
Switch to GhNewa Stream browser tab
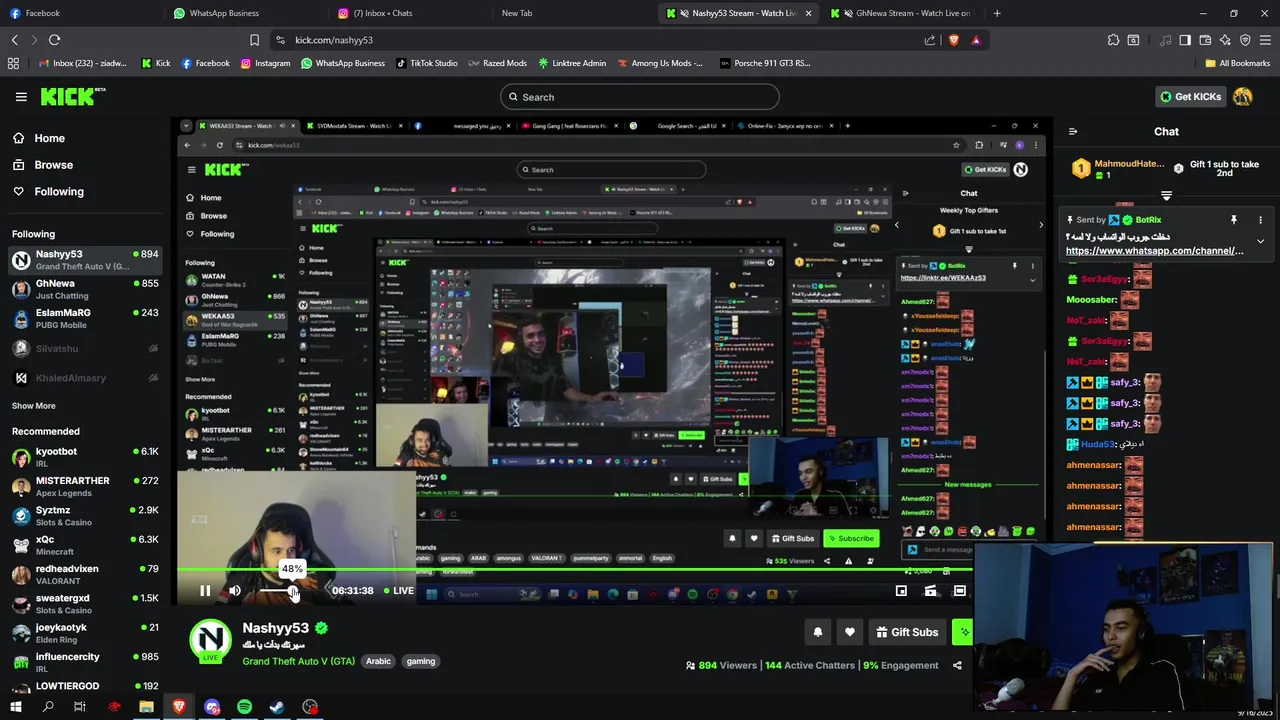click(x=900, y=13)
